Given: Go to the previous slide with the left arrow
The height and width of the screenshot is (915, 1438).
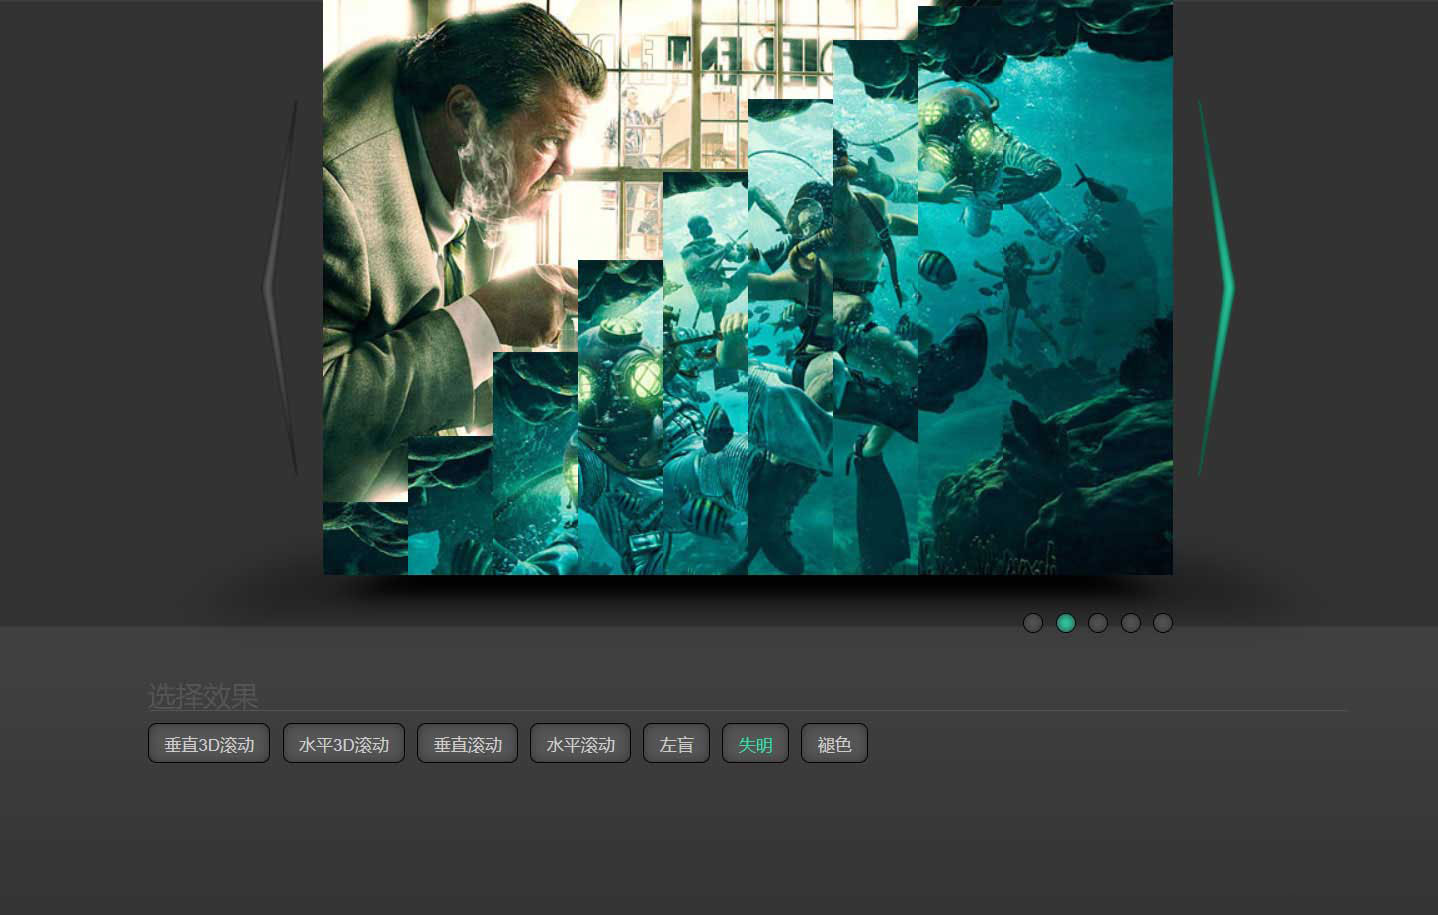Looking at the screenshot, I should (280, 288).
